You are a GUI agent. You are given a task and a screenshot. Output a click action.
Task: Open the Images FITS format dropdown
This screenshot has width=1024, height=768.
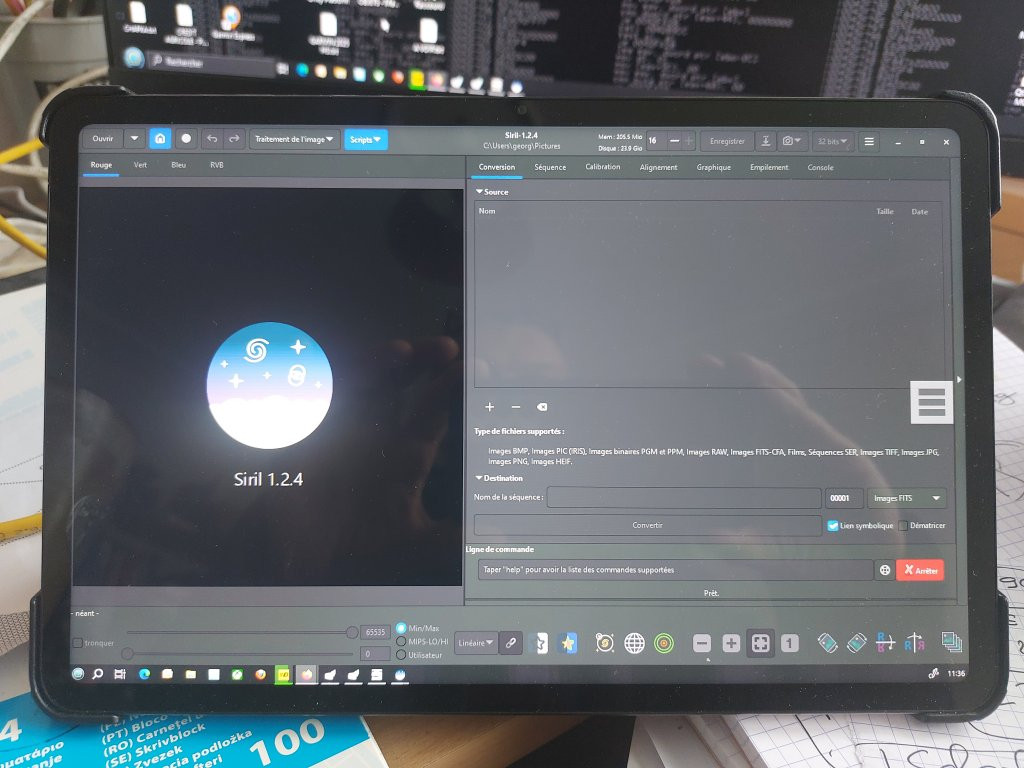tap(906, 498)
